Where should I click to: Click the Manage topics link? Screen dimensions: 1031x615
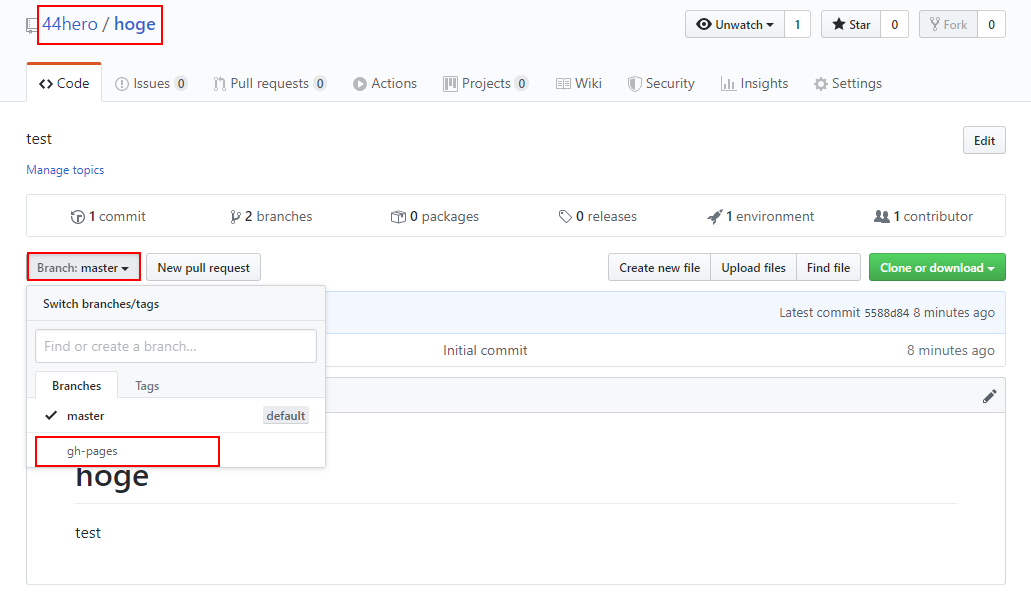coord(65,170)
